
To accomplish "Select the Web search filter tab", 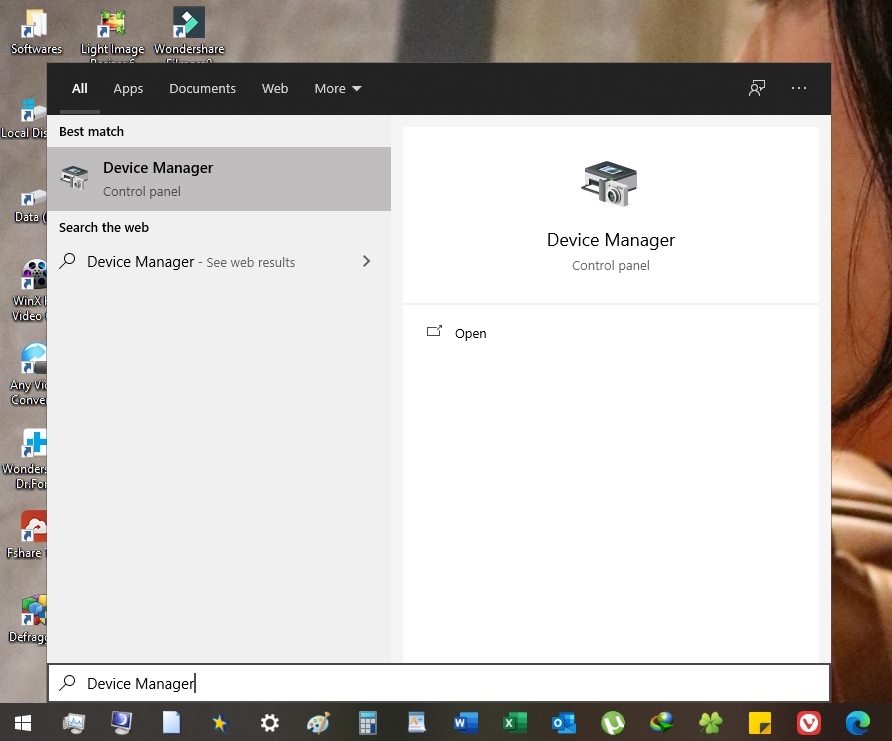I will (275, 89).
